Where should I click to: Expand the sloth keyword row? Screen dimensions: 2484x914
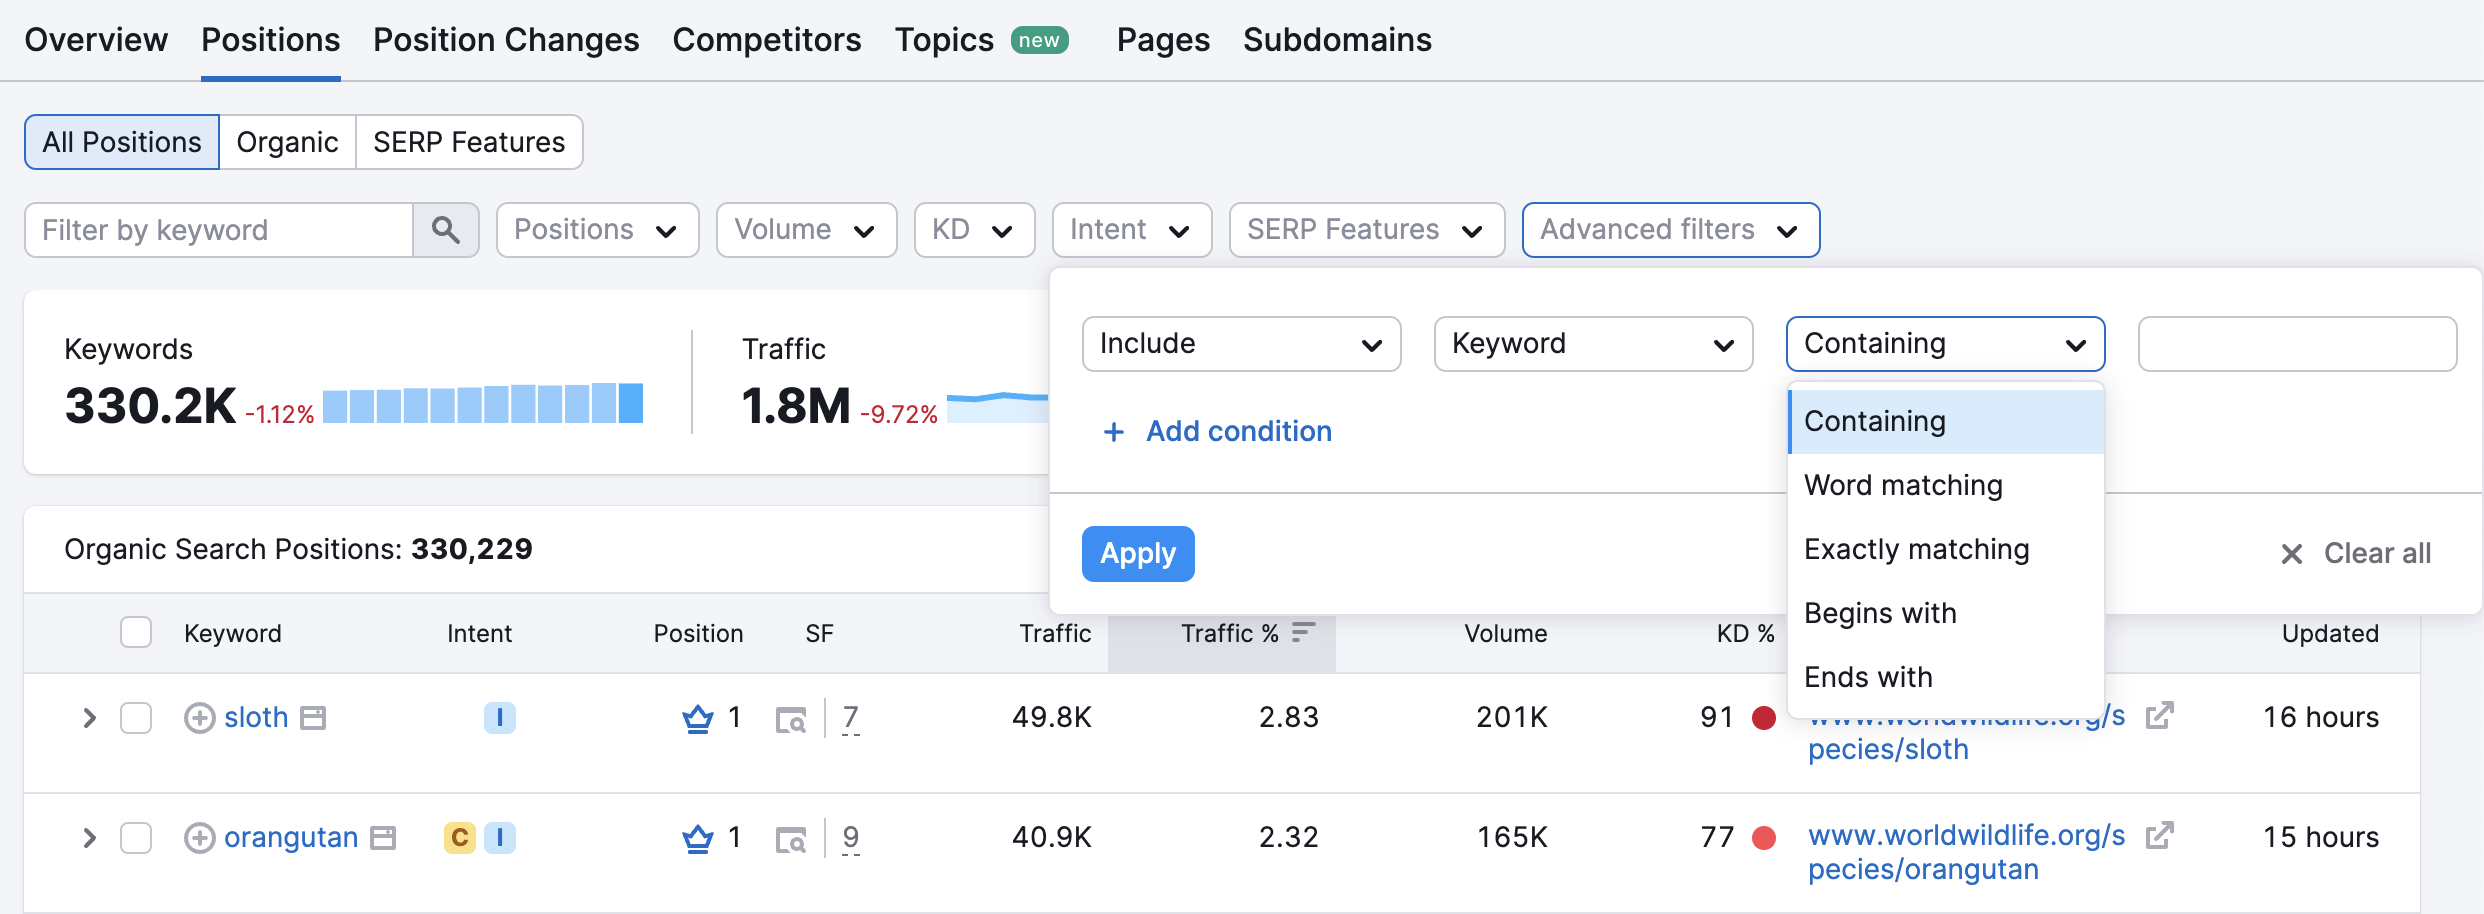pyautogui.click(x=88, y=717)
